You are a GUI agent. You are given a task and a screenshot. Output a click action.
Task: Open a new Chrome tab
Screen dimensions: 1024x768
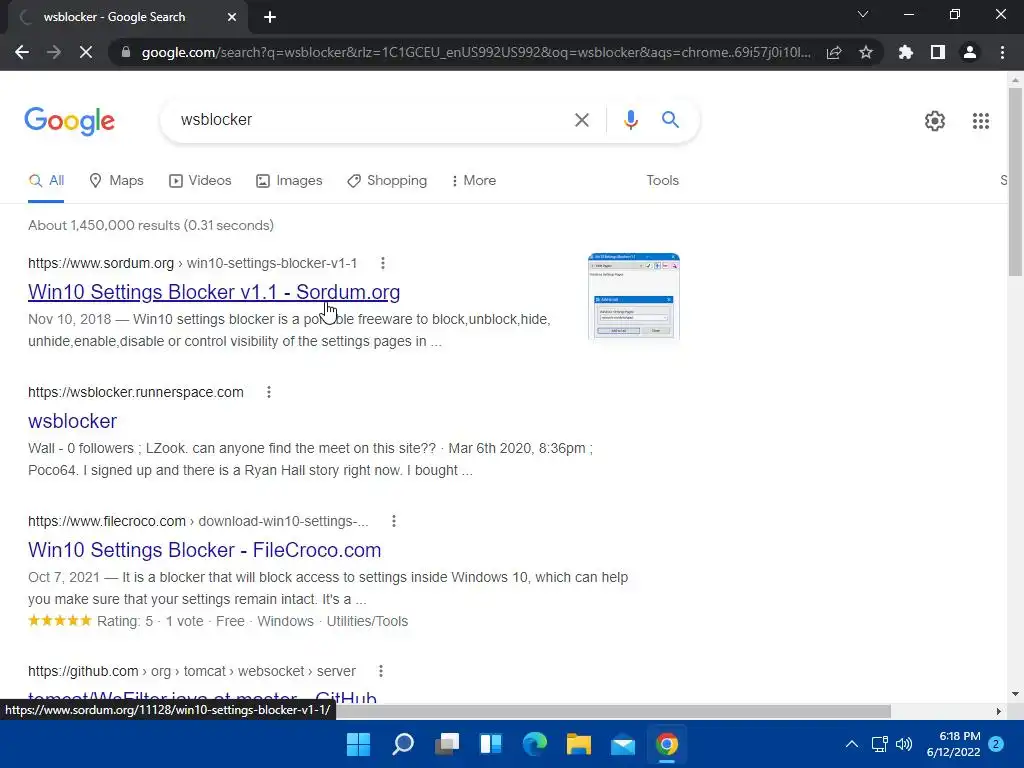[270, 17]
